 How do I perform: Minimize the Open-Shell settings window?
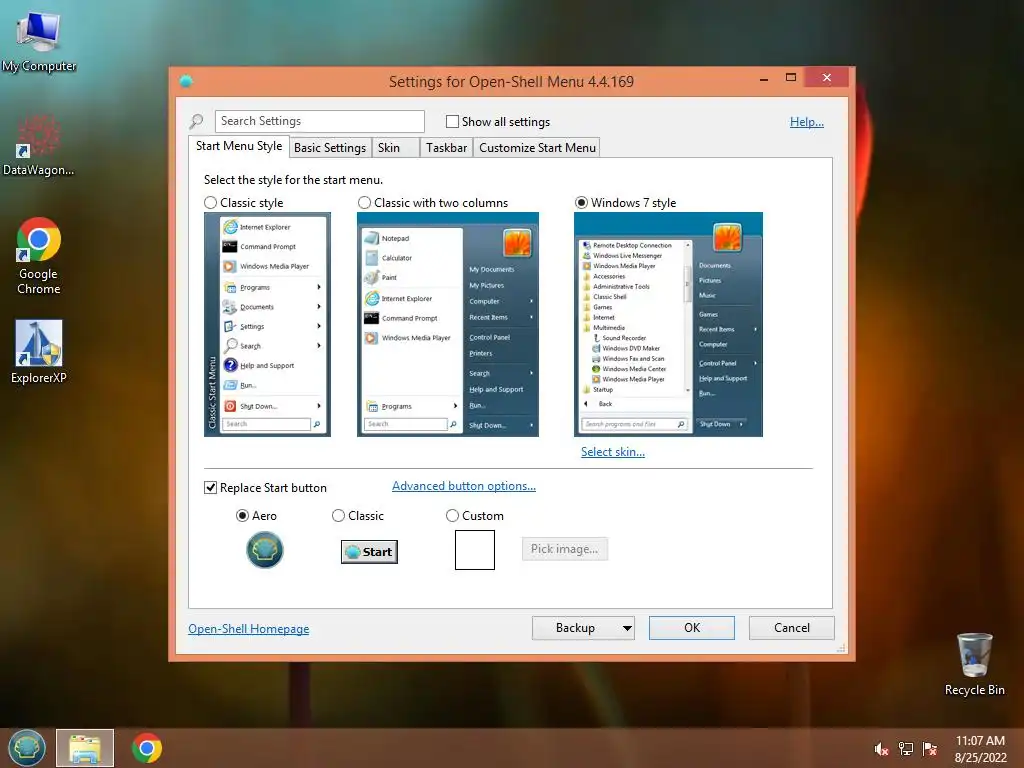[763, 79]
